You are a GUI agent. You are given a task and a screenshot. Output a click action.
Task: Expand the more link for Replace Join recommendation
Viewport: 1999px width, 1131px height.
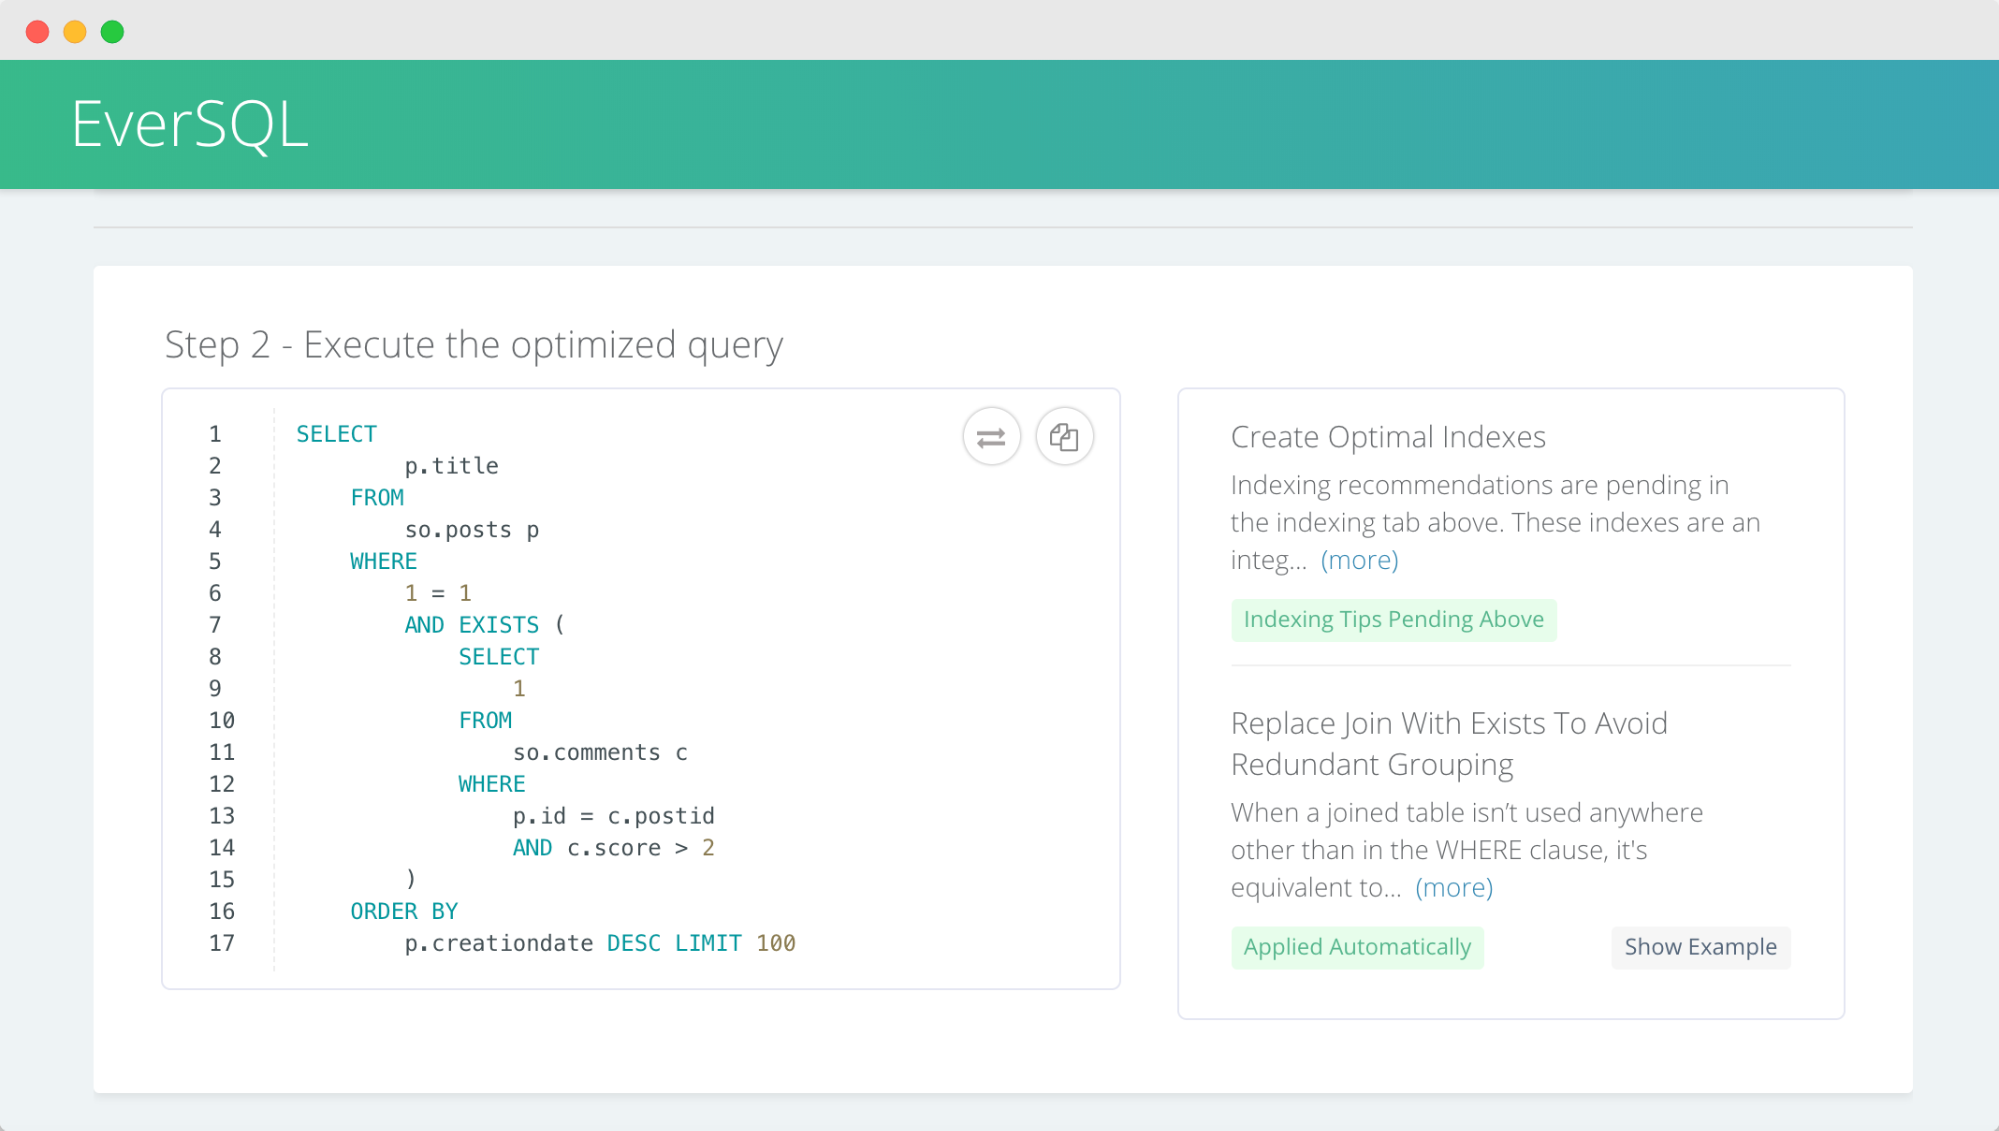point(1454,887)
